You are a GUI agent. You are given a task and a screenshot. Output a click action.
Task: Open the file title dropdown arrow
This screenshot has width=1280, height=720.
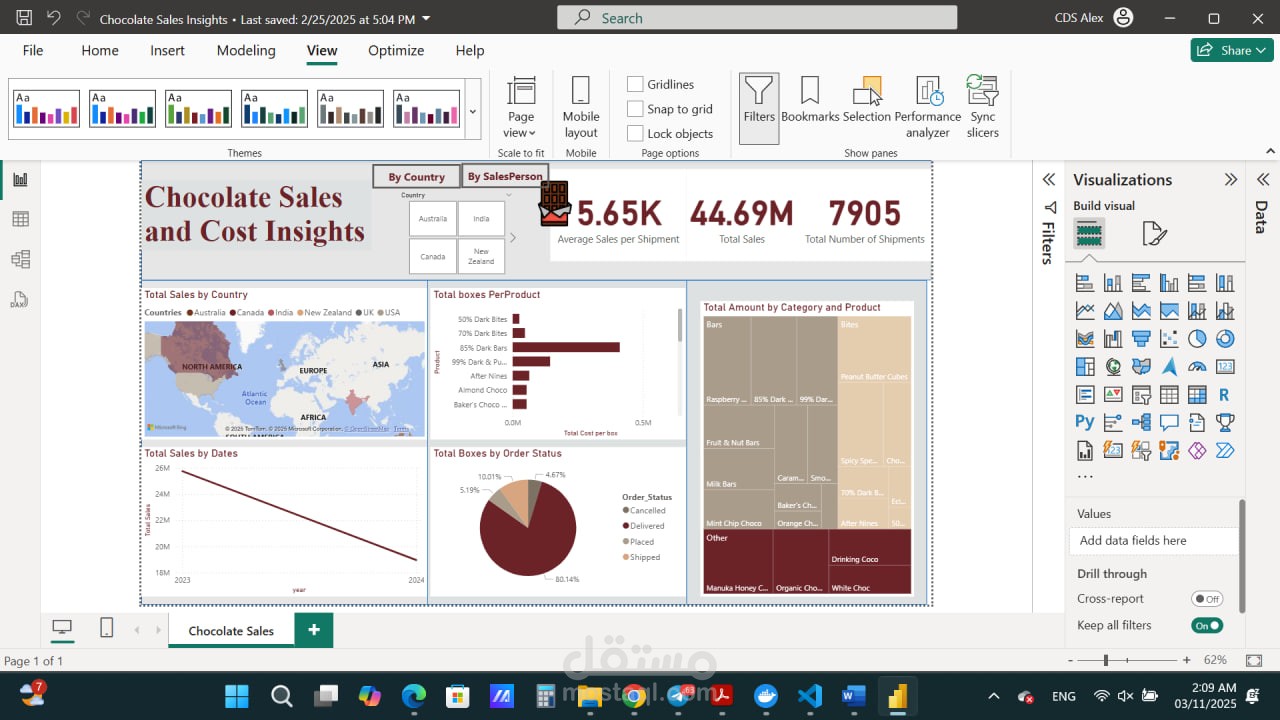[427, 19]
